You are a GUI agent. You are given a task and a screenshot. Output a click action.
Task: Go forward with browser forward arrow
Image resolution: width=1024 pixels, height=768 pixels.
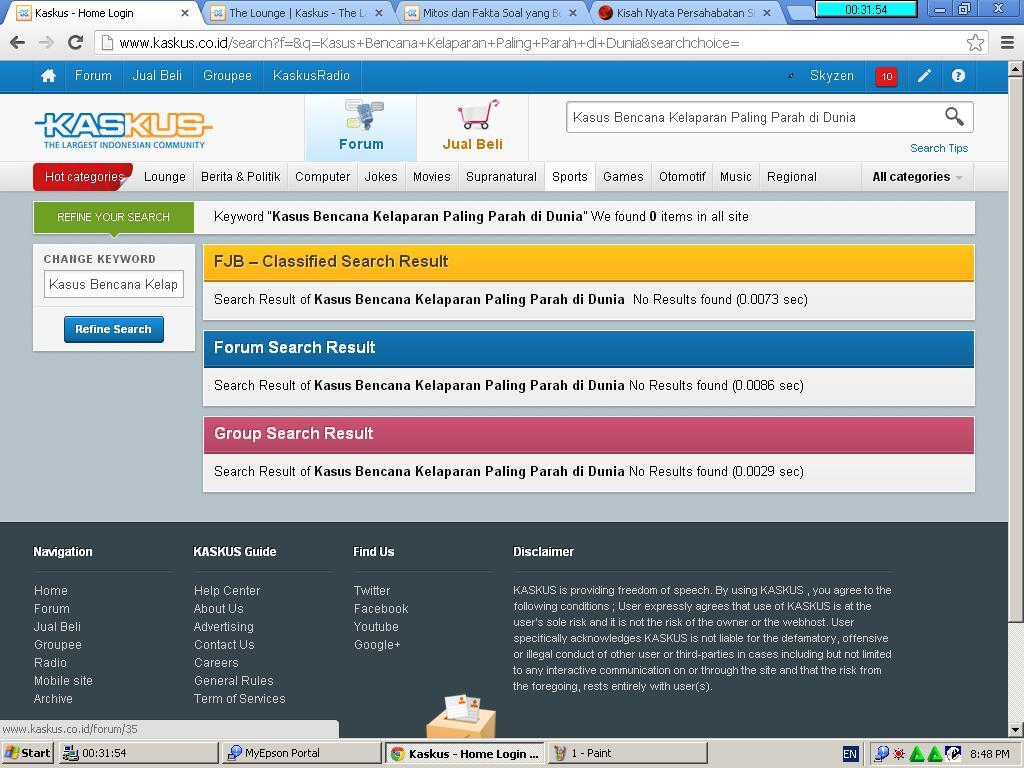[46, 43]
